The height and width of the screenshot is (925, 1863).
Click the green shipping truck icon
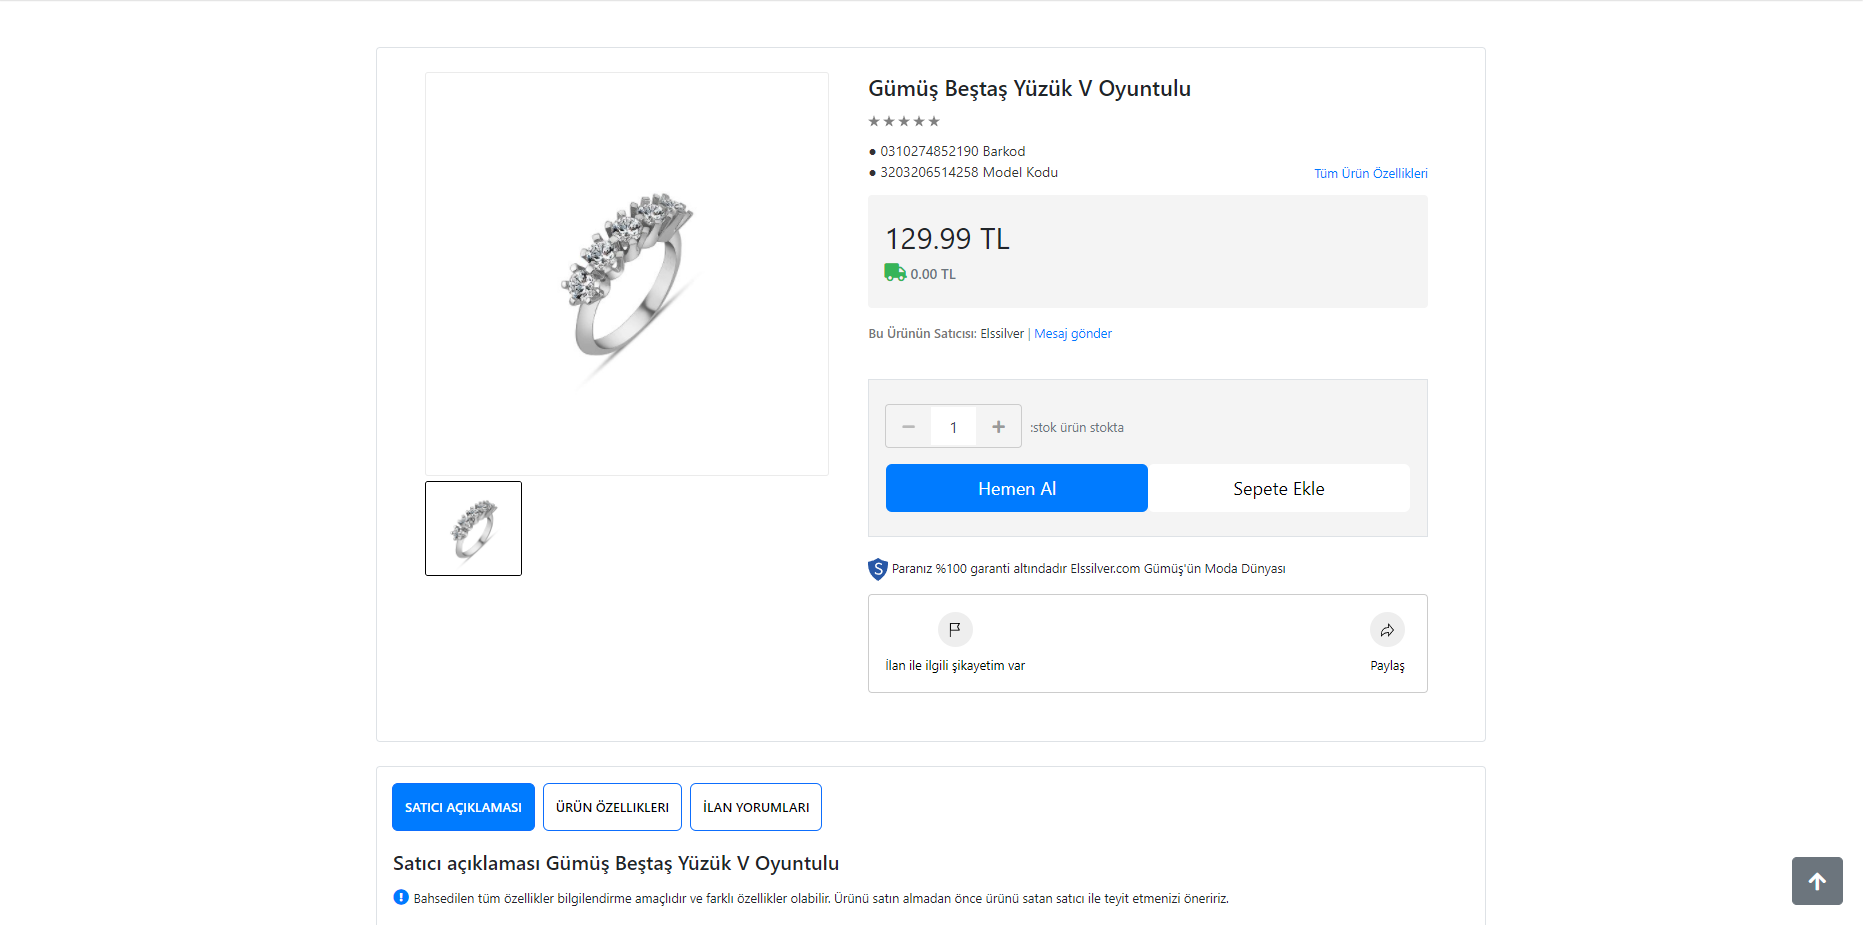[x=895, y=272]
